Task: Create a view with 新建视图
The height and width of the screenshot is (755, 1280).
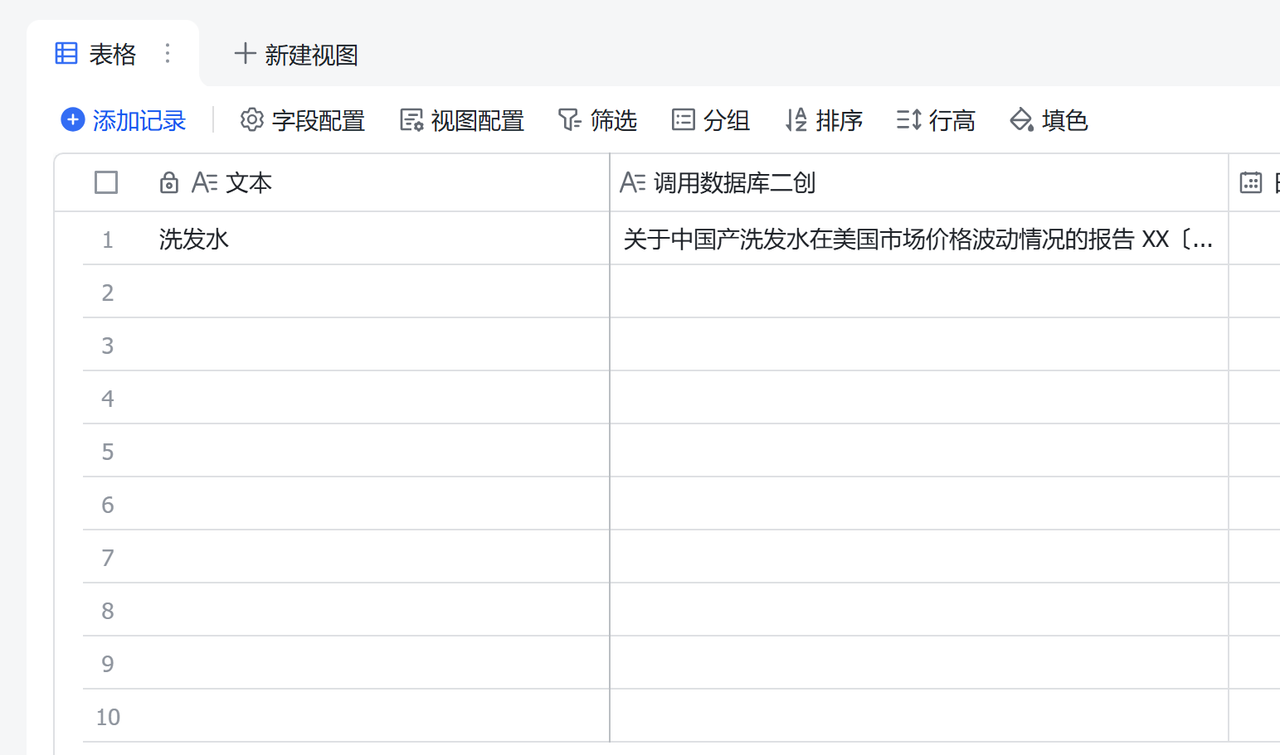Action: [295, 55]
